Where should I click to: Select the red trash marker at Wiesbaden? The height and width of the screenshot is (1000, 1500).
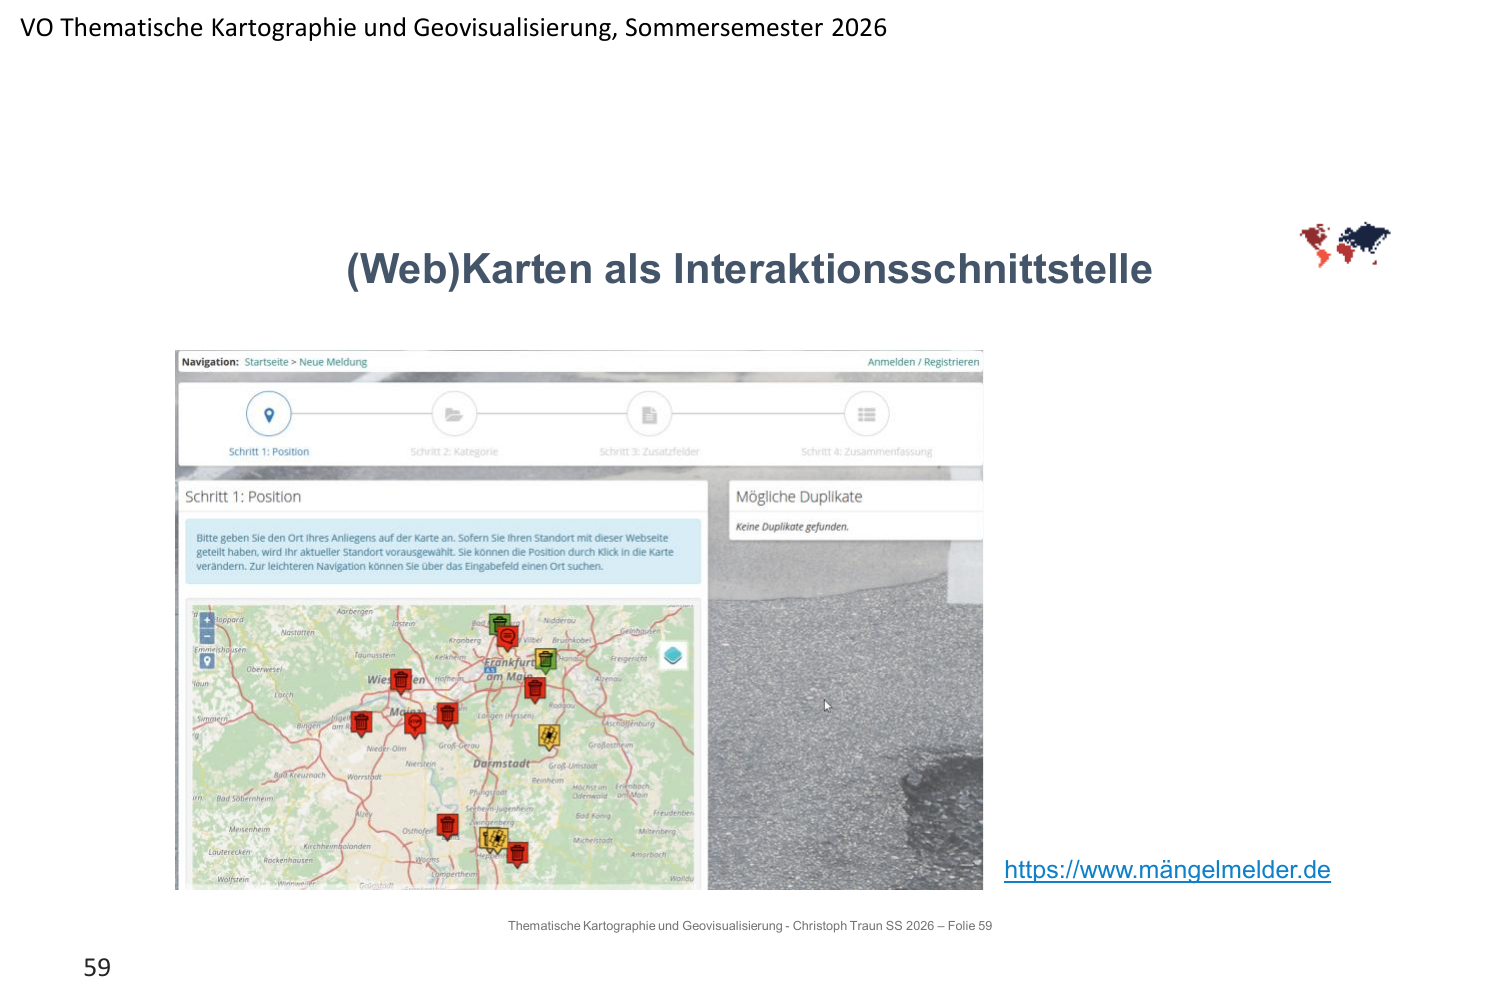401,681
